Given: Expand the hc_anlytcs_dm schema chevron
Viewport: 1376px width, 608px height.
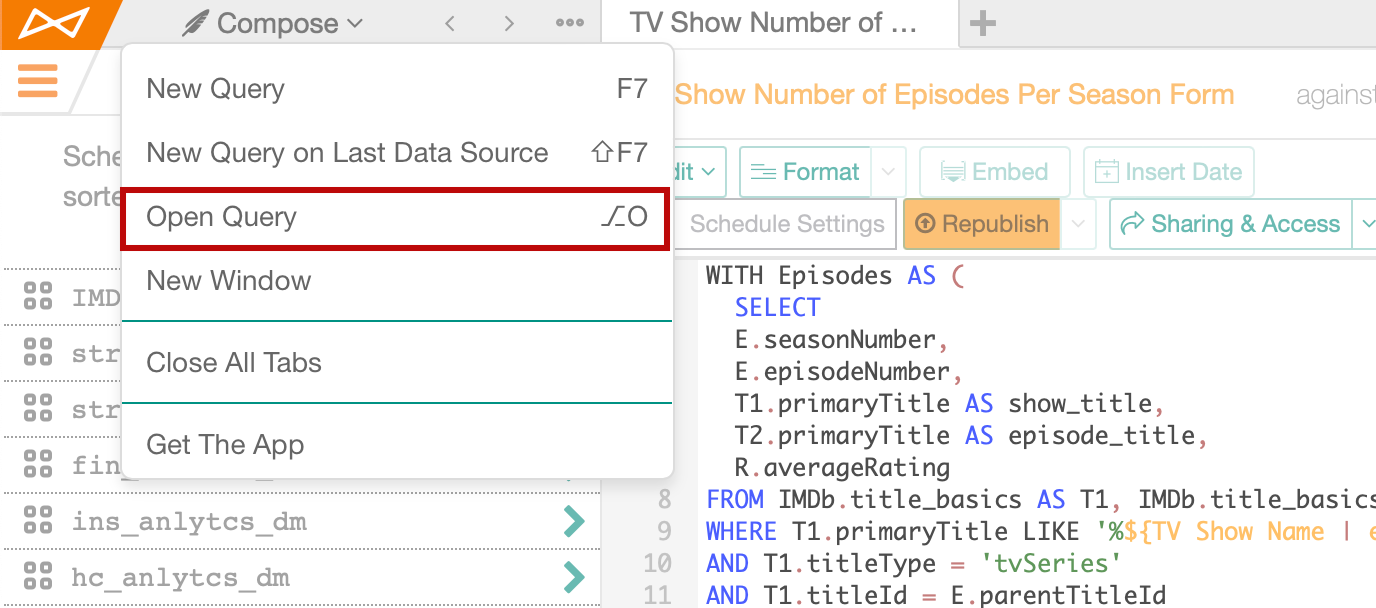Looking at the screenshot, I should 573,576.
